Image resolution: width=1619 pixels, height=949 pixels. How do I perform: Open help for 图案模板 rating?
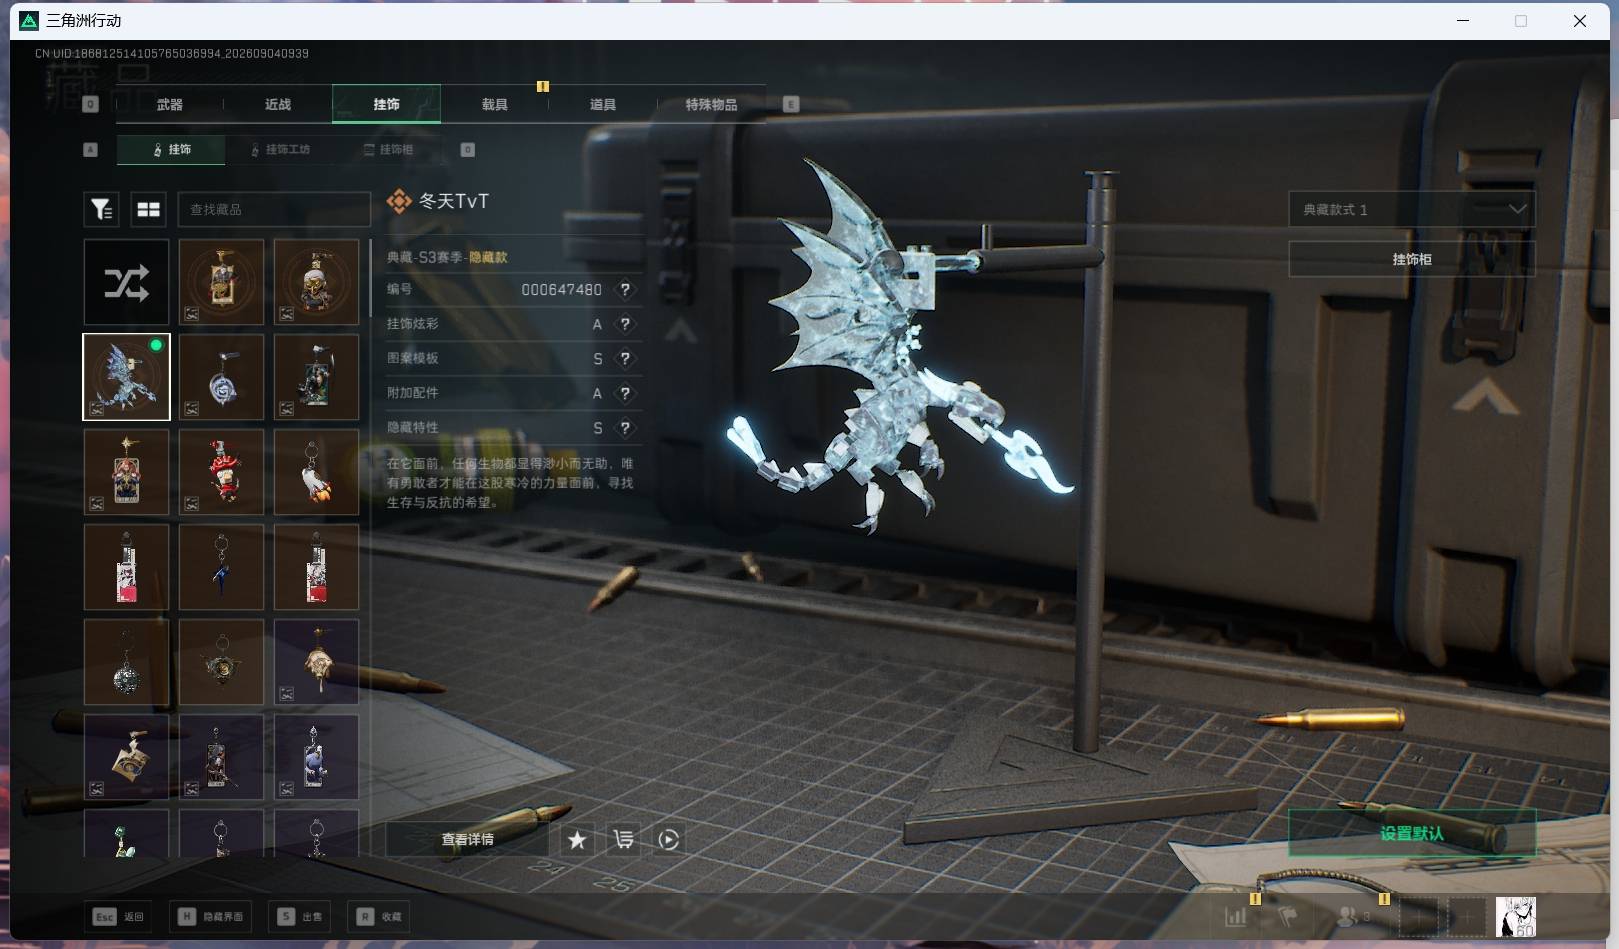pyautogui.click(x=625, y=358)
